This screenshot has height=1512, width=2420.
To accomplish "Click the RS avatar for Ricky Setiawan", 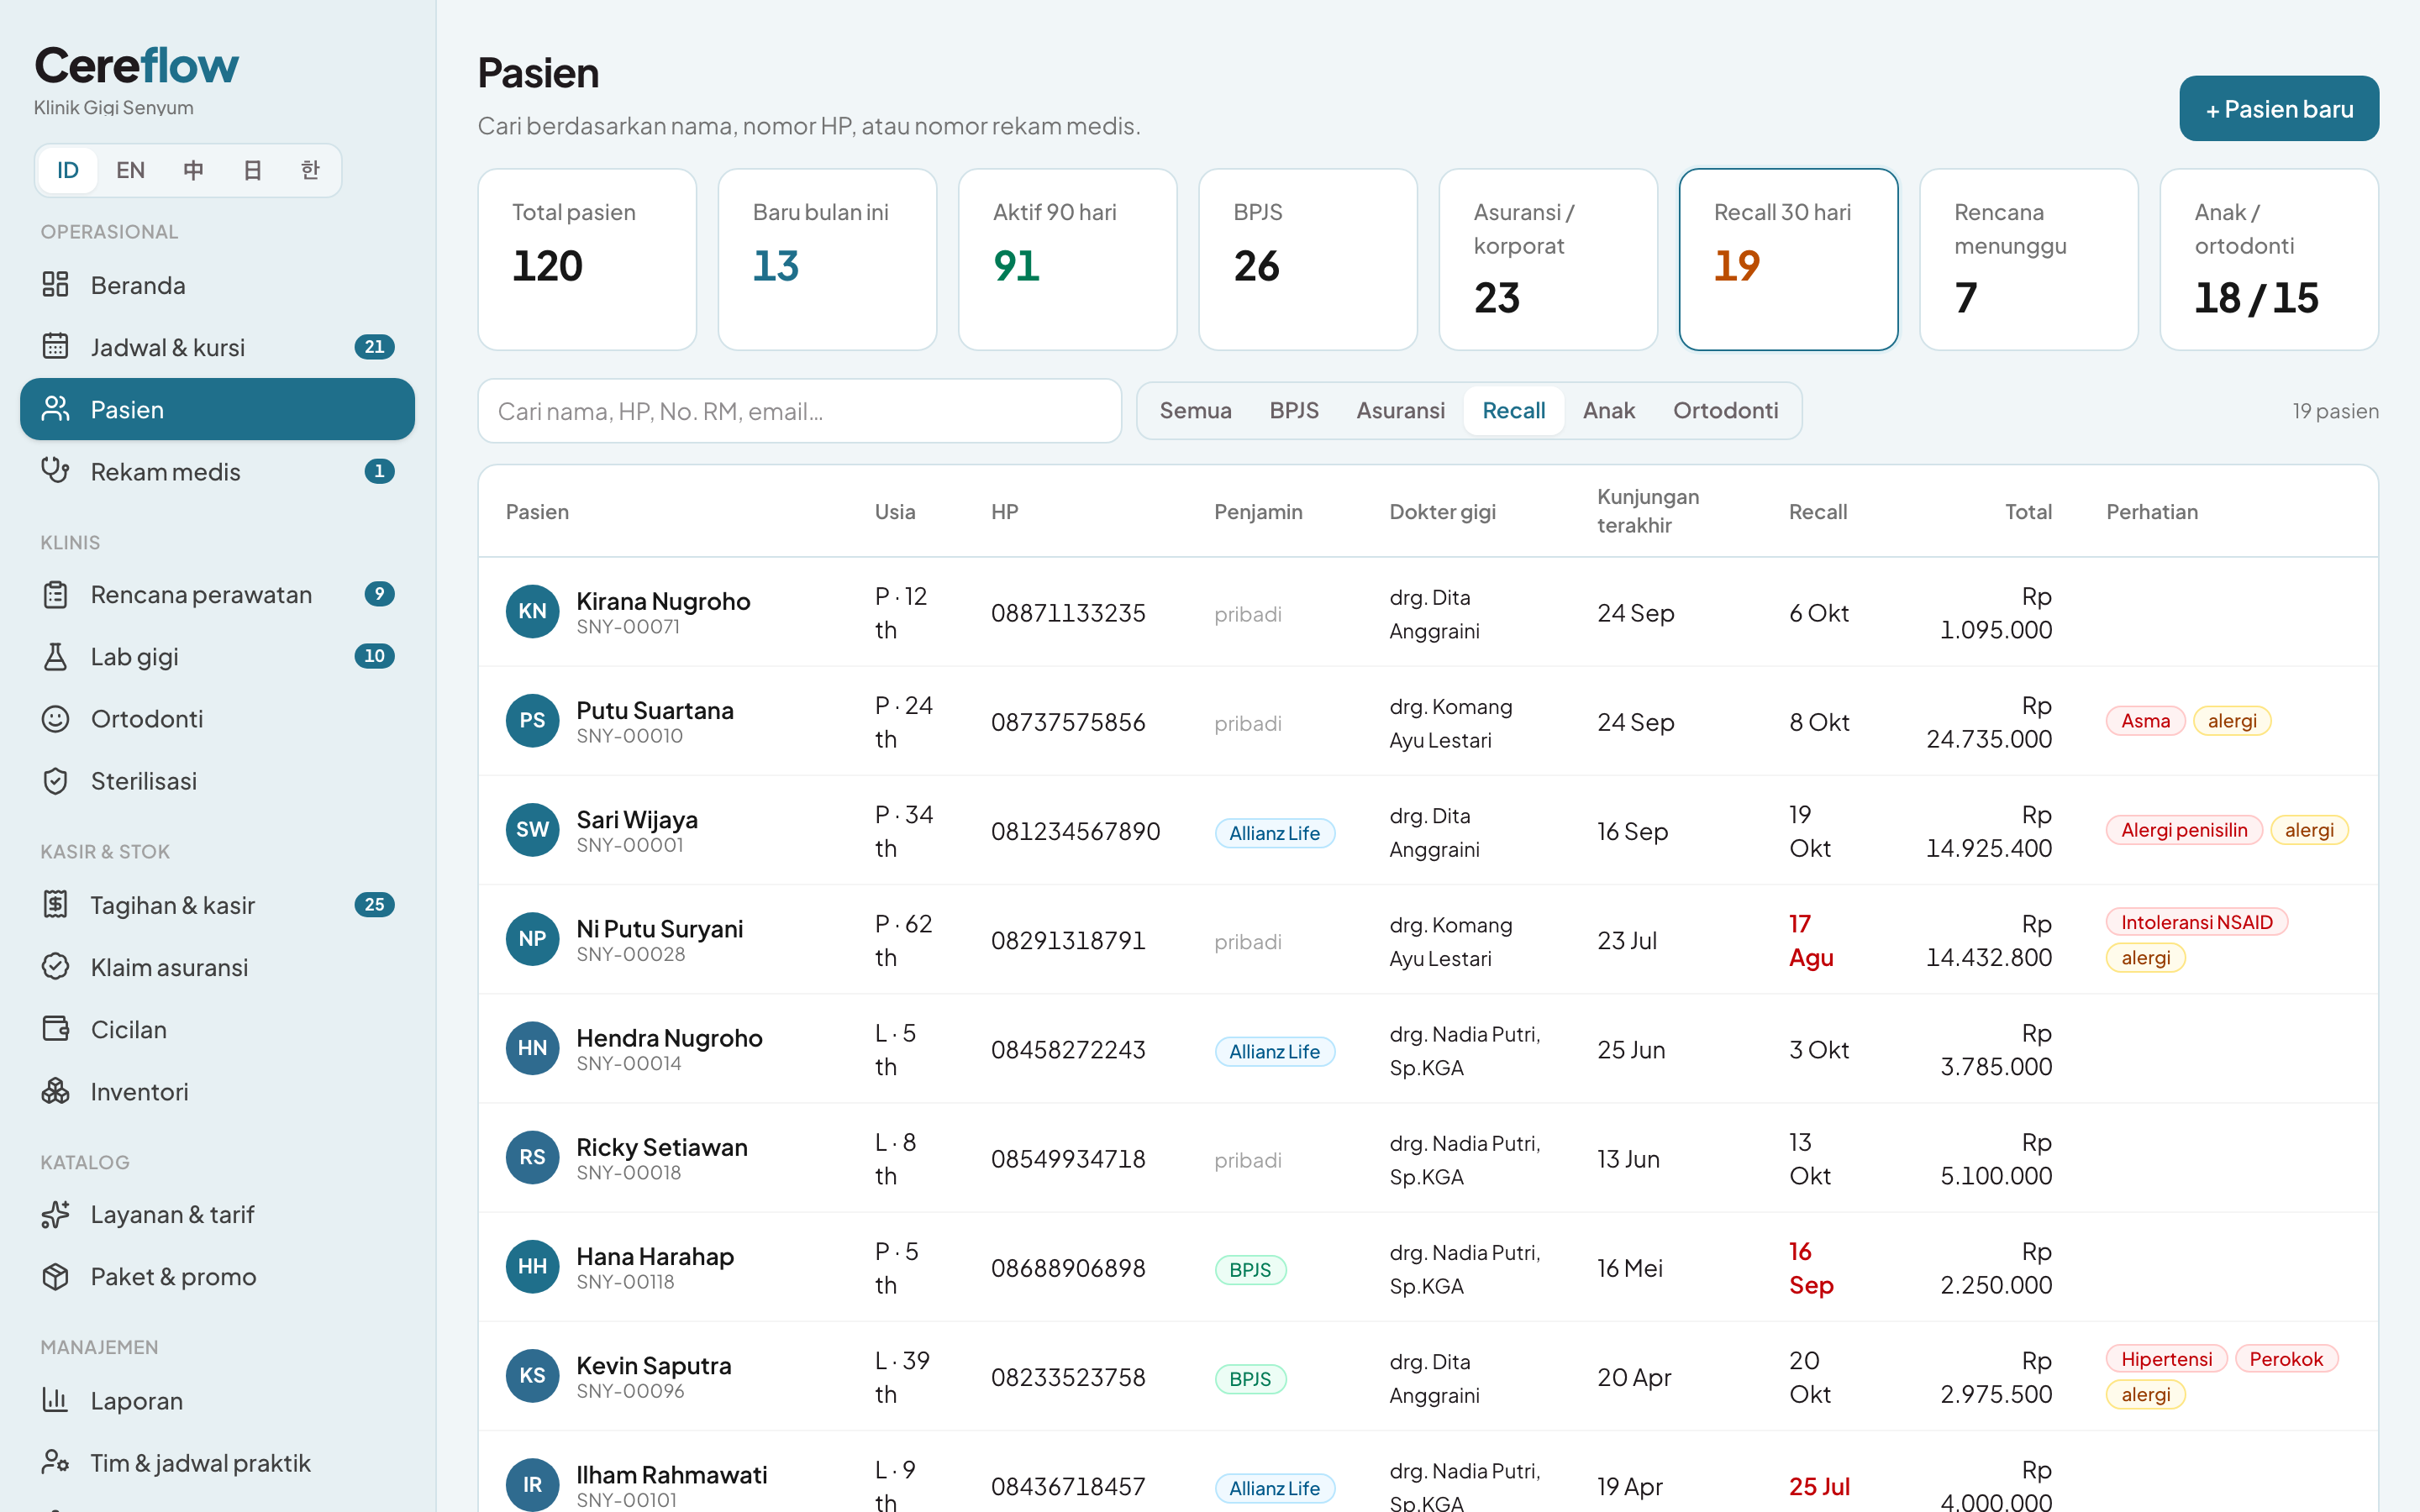I will click(532, 1157).
